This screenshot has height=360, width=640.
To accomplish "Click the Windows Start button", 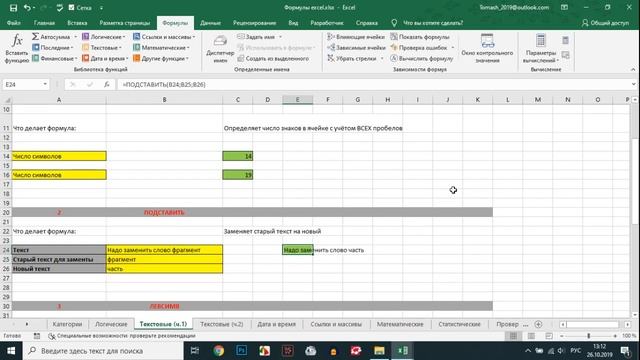I will click(x=11, y=351).
